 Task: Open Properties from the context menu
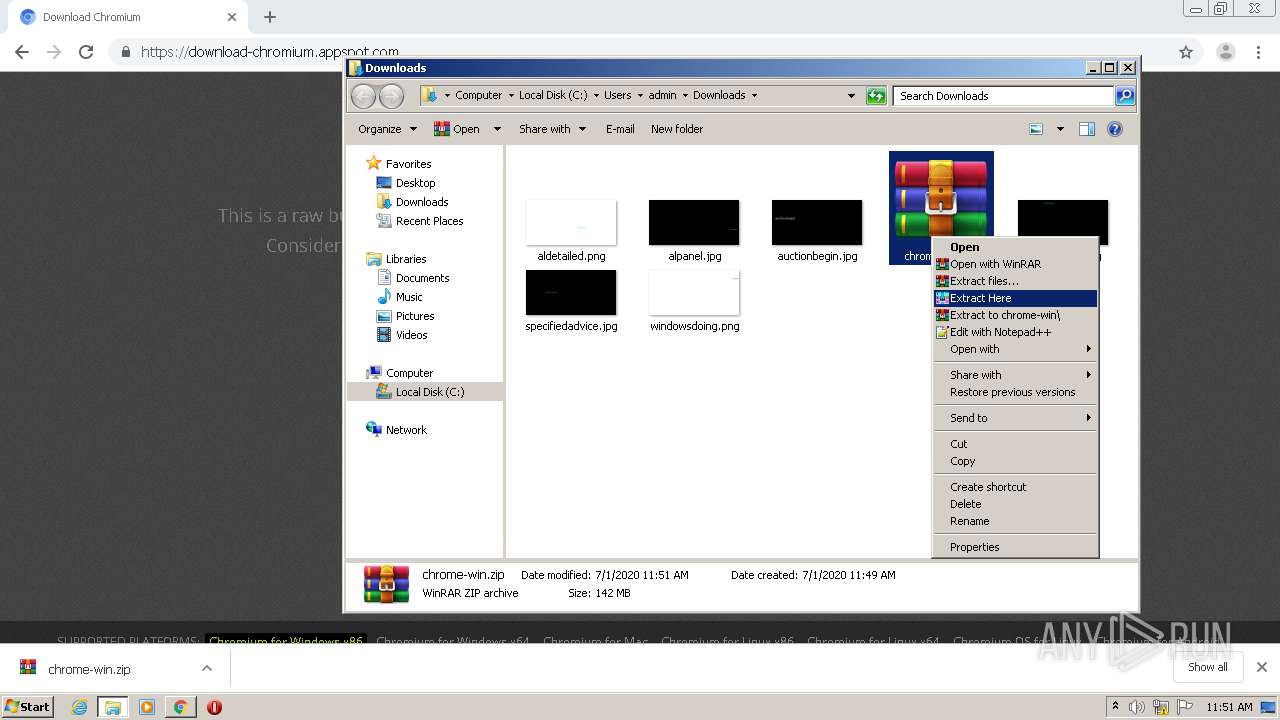click(x=1015, y=547)
